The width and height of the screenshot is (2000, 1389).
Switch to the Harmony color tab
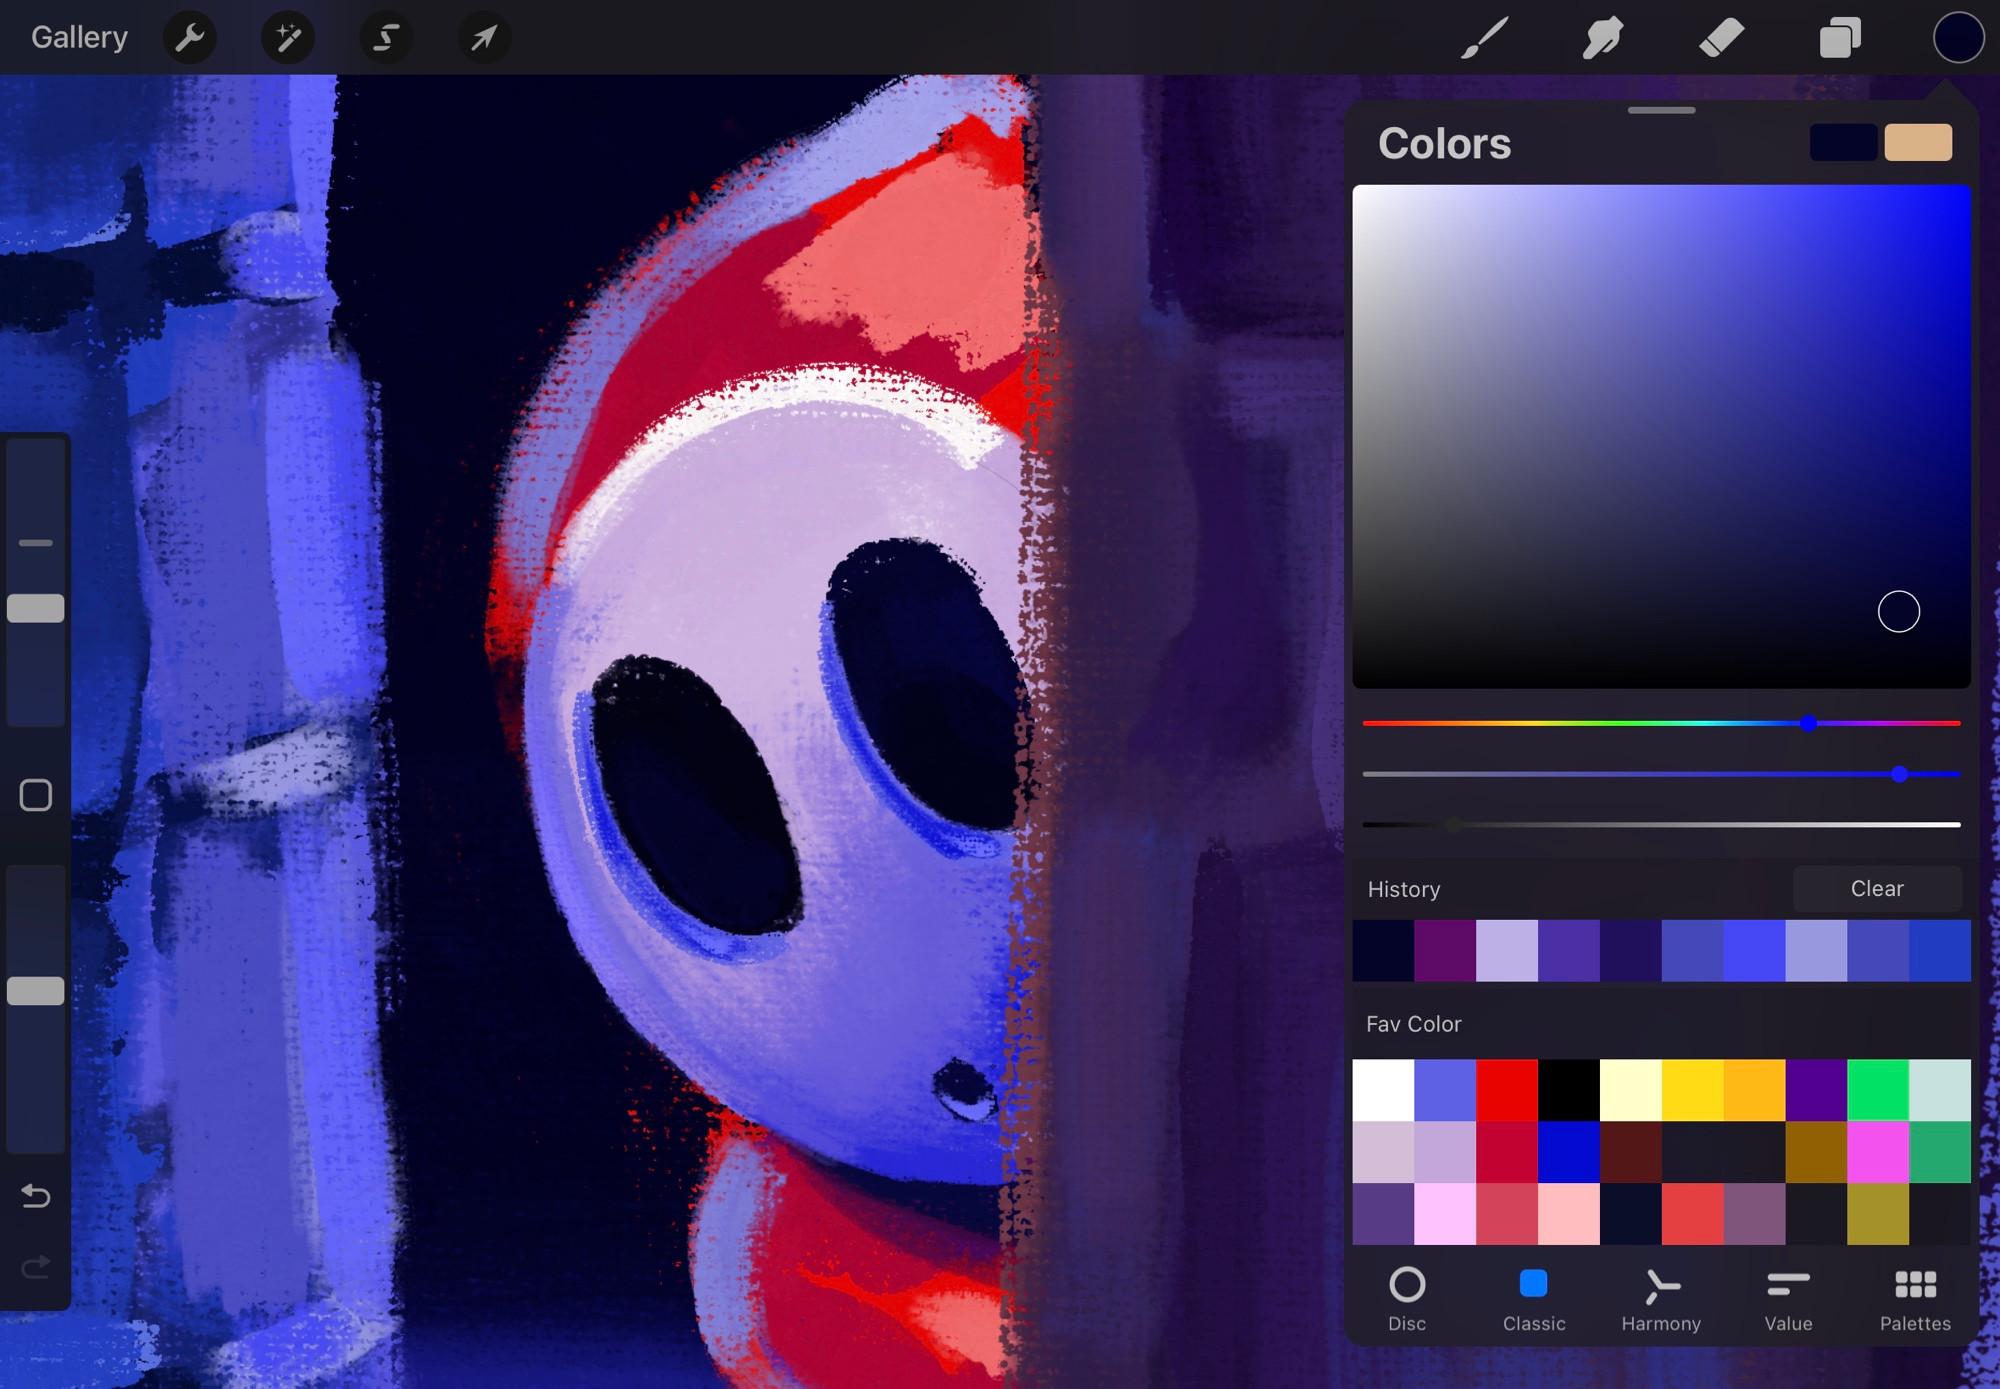pyautogui.click(x=1661, y=1299)
